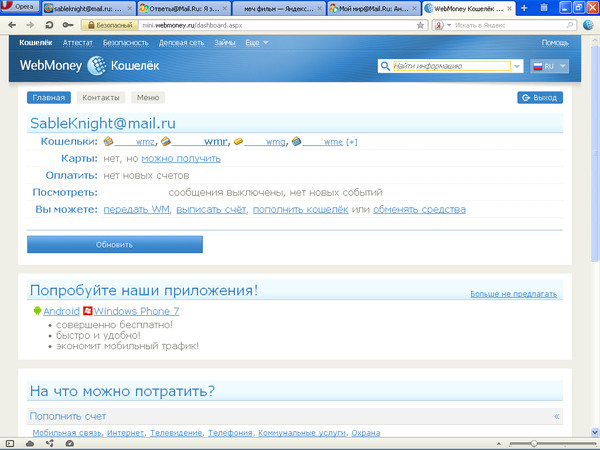Viewport: 600px width, 450px height.
Task: Open Деловая сеть in the top menu
Action: click(x=181, y=43)
